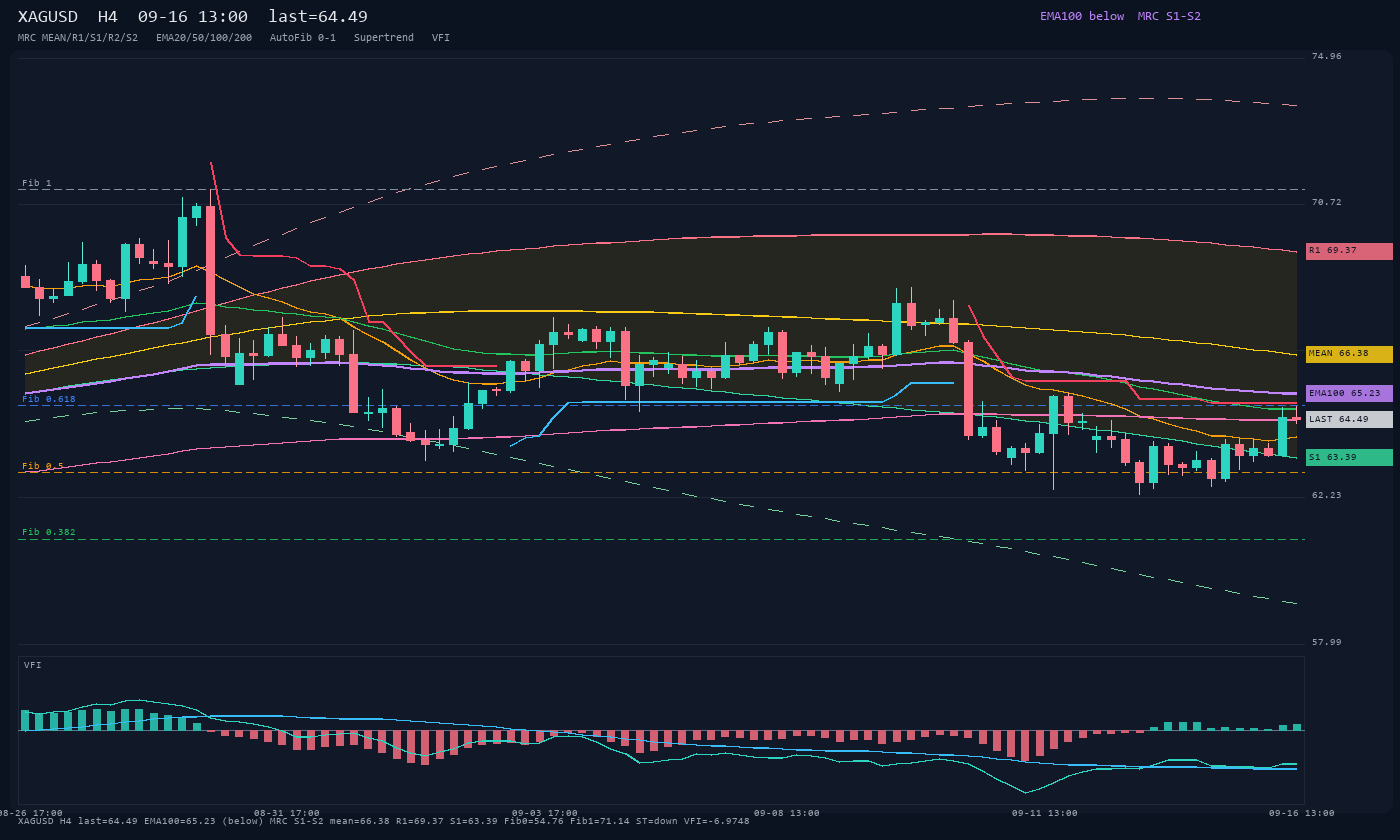
Task: Click the AutoFib 0-1 legend entry
Action: (x=303, y=38)
